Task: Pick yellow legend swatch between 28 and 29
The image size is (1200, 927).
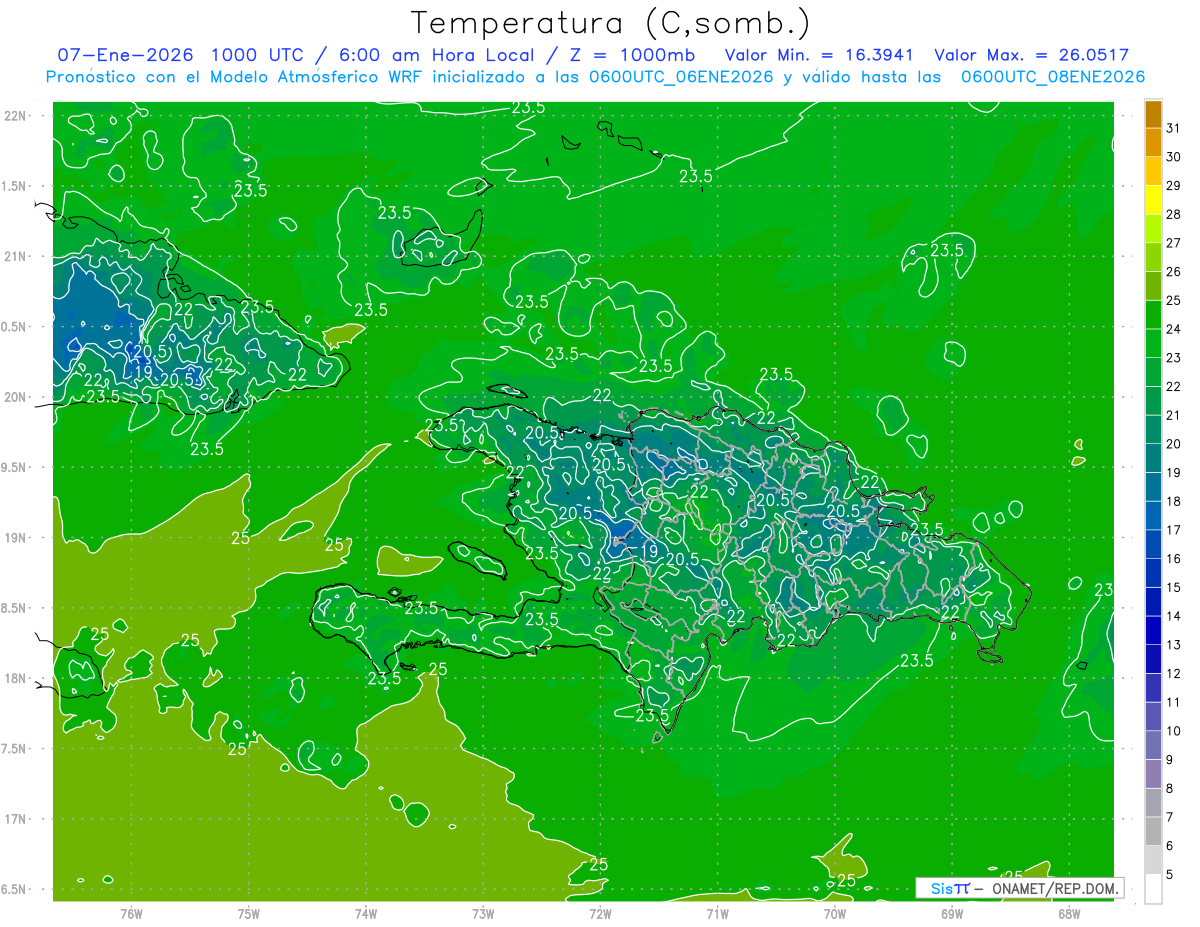Action: 1153,200
